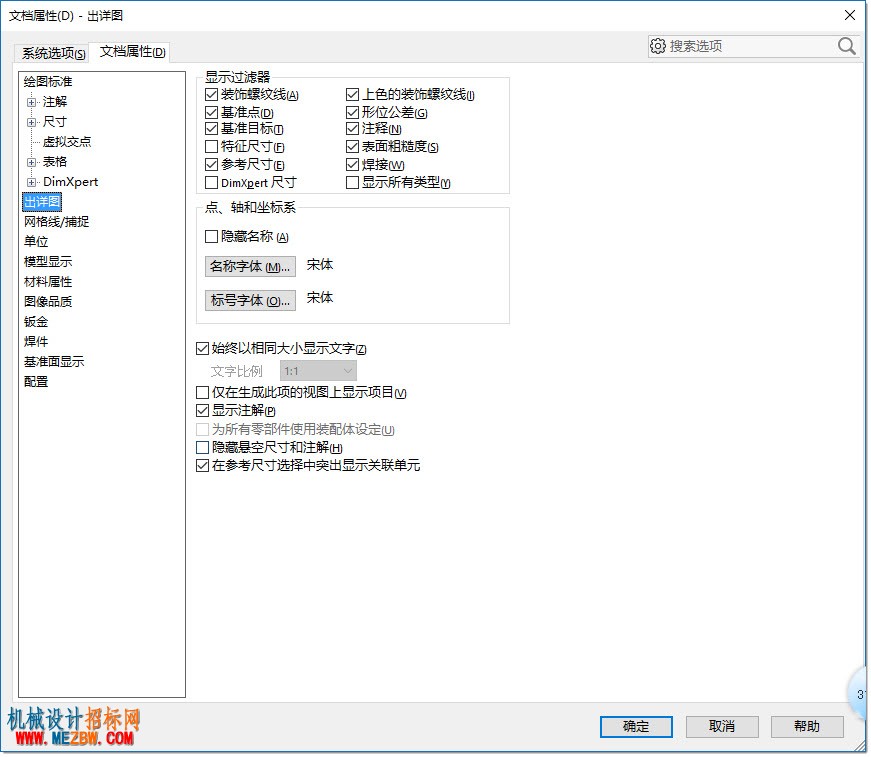Confirm with the 确定 button
The width and height of the screenshot is (871, 757).
[638, 728]
